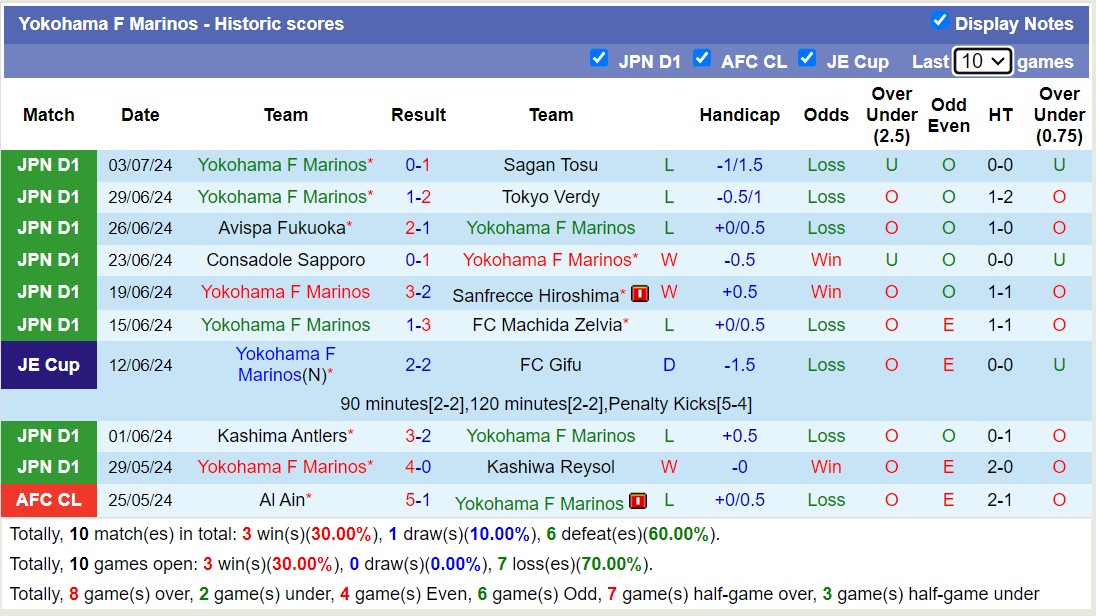Uncheck the AFC CL competition filter
Viewport: 1096px width, 616px height.
[x=702, y=58]
